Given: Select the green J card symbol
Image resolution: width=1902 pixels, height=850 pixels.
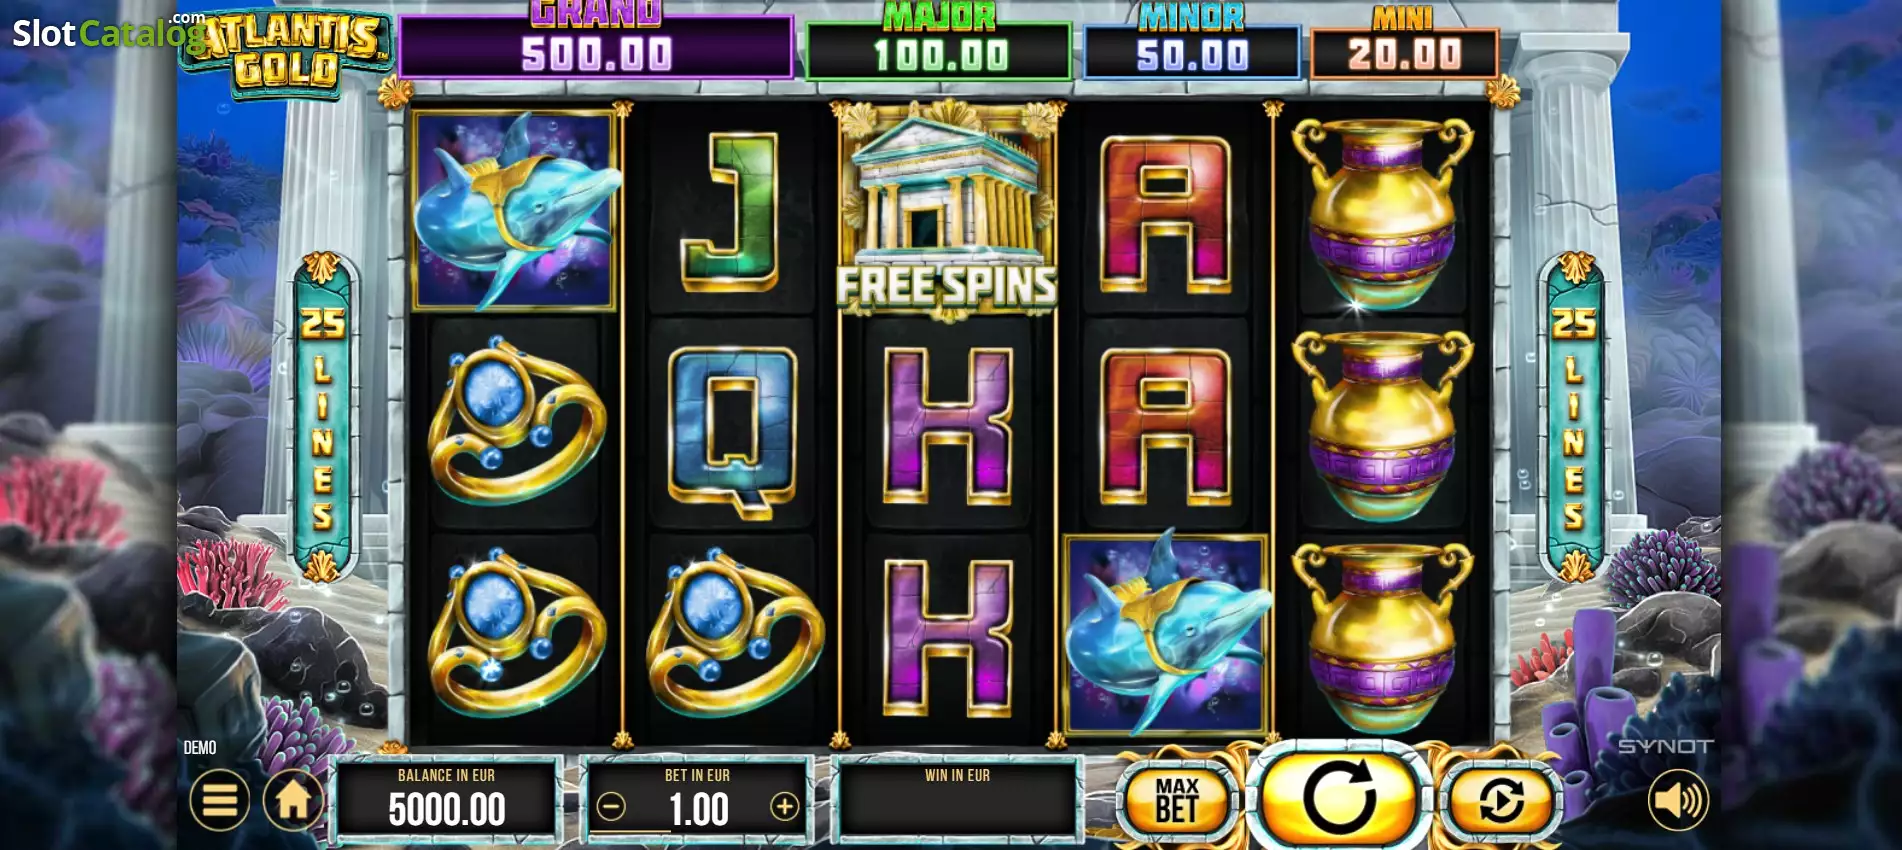Looking at the screenshot, I should 731,211.
